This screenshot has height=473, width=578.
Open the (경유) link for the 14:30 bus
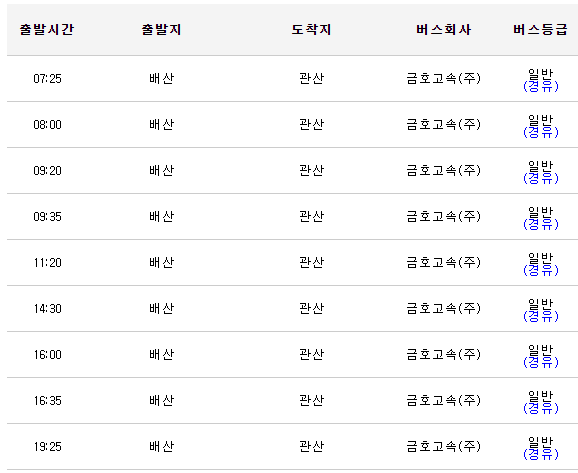pyautogui.click(x=541, y=316)
